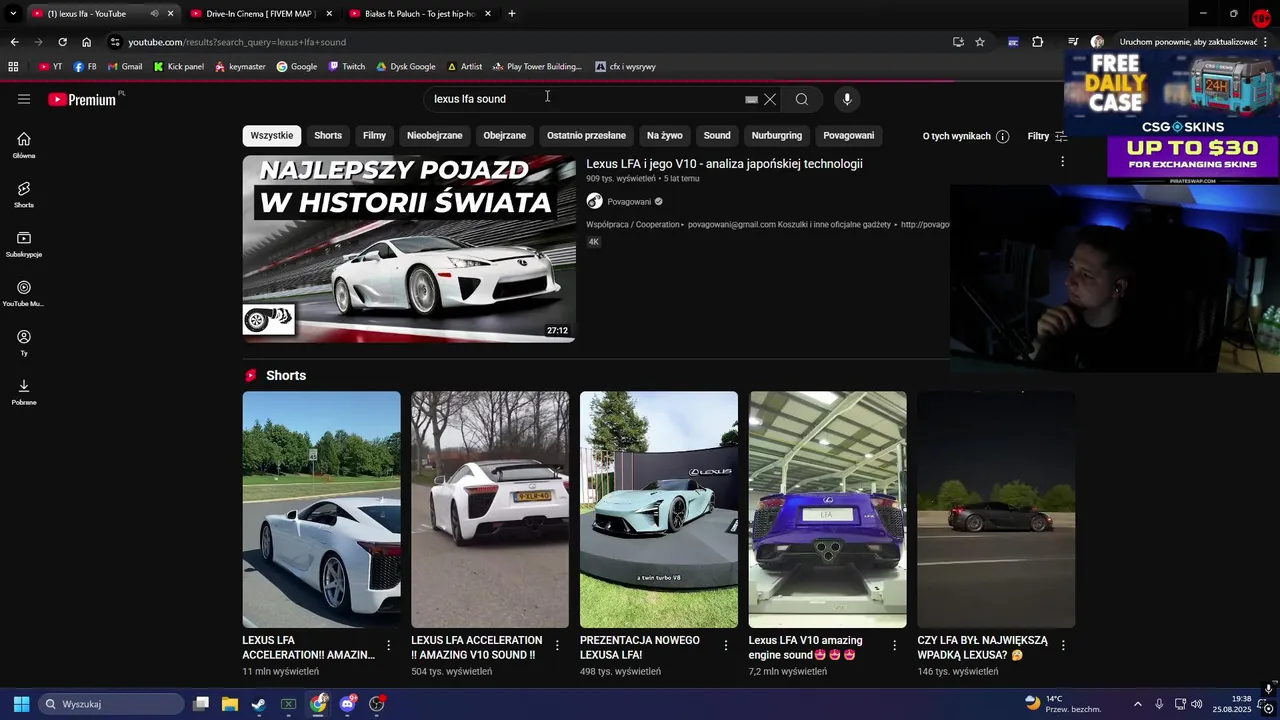Open Pobrane downloads in sidebar
Viewport: 1280px width, 720px height.
pos(24,392)
